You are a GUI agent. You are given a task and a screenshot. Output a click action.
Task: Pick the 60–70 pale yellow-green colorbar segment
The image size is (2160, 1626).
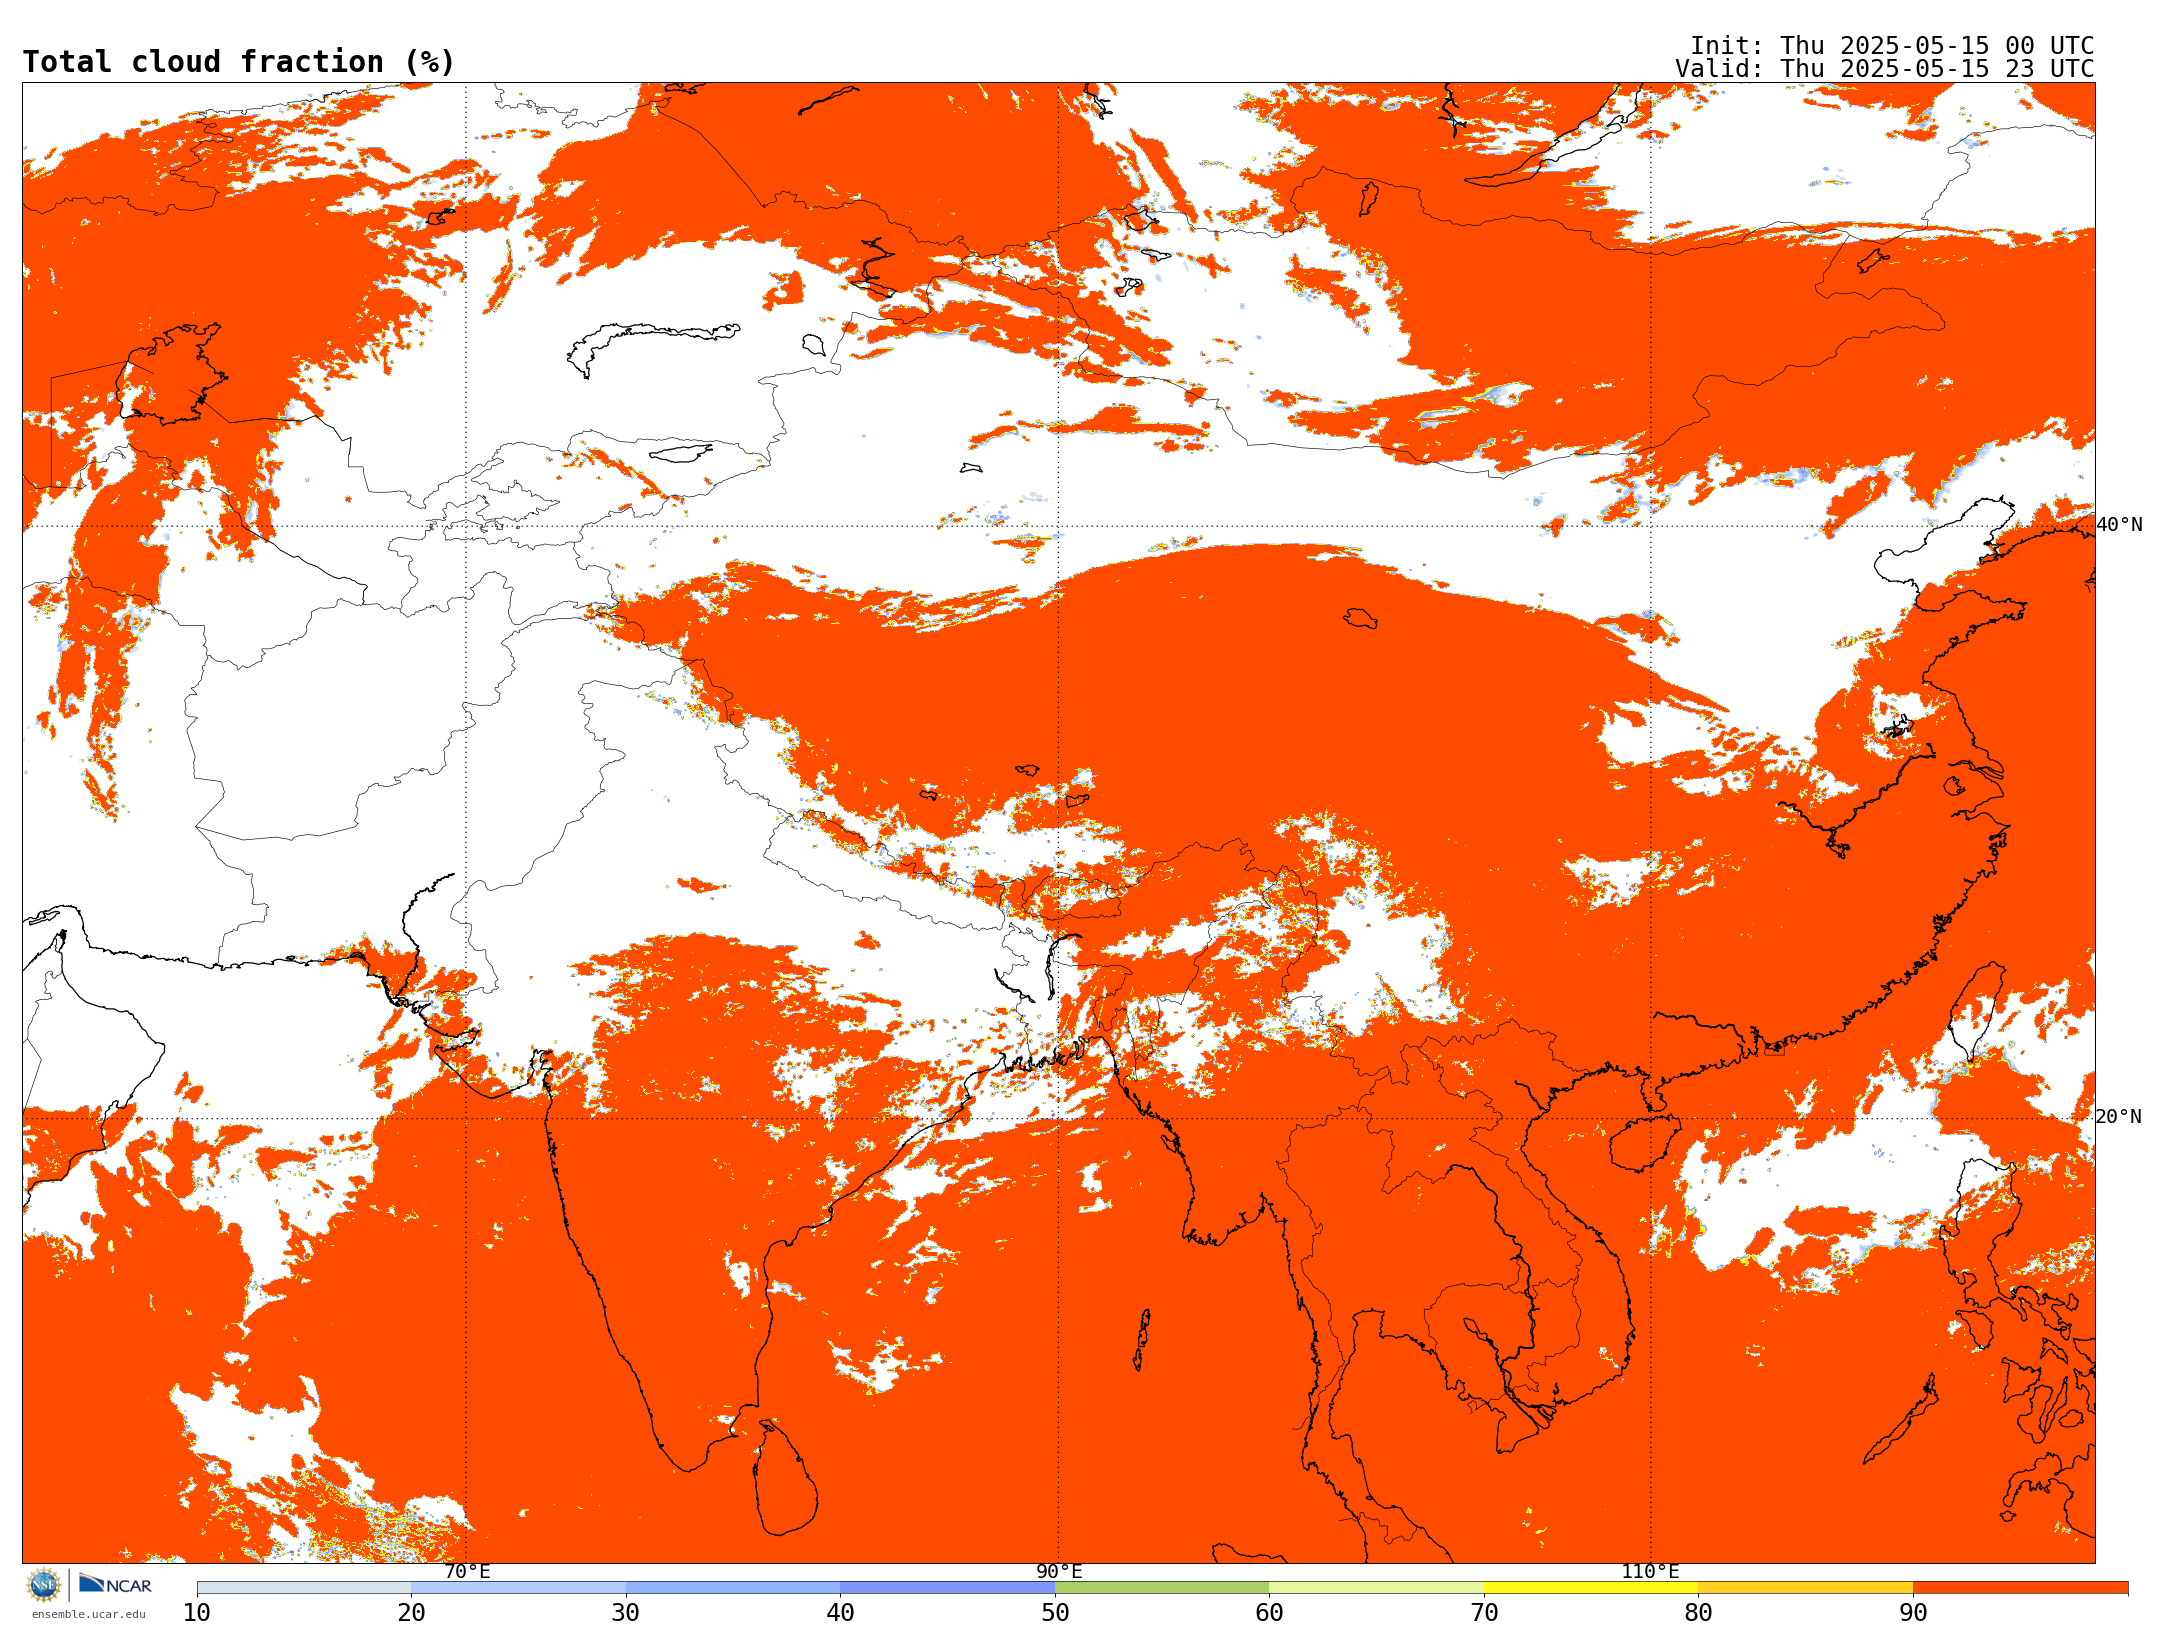(x=1377, y=1588)
